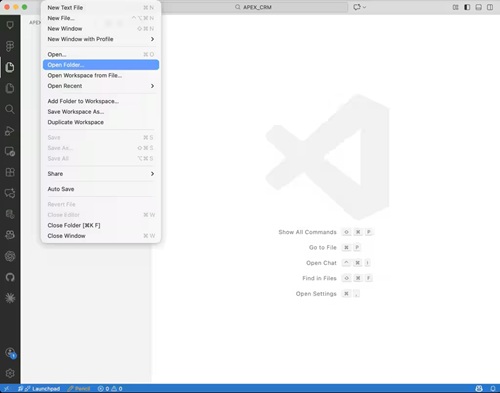500x393 pixels.
Task: Choose New Window from menu
Action: pos(101,29)
